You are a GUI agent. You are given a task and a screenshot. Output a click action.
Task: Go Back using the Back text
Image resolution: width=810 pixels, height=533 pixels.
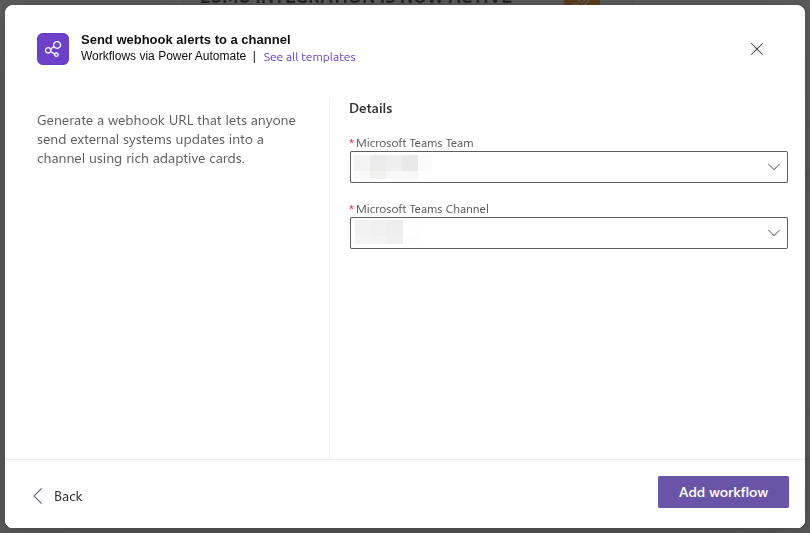[x=68, y=496]
